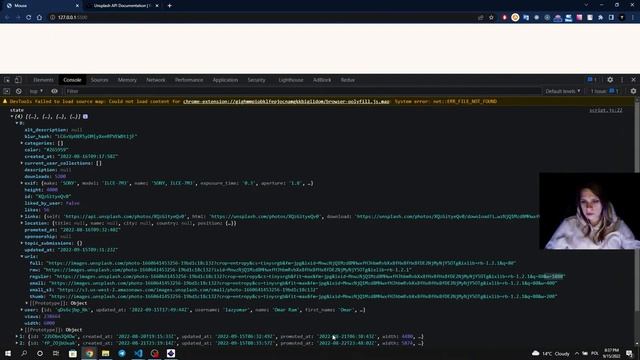Screen dimensions: 640x360
Task: Select the 'small_s3' url string value
Action: [x=188, y=290]
